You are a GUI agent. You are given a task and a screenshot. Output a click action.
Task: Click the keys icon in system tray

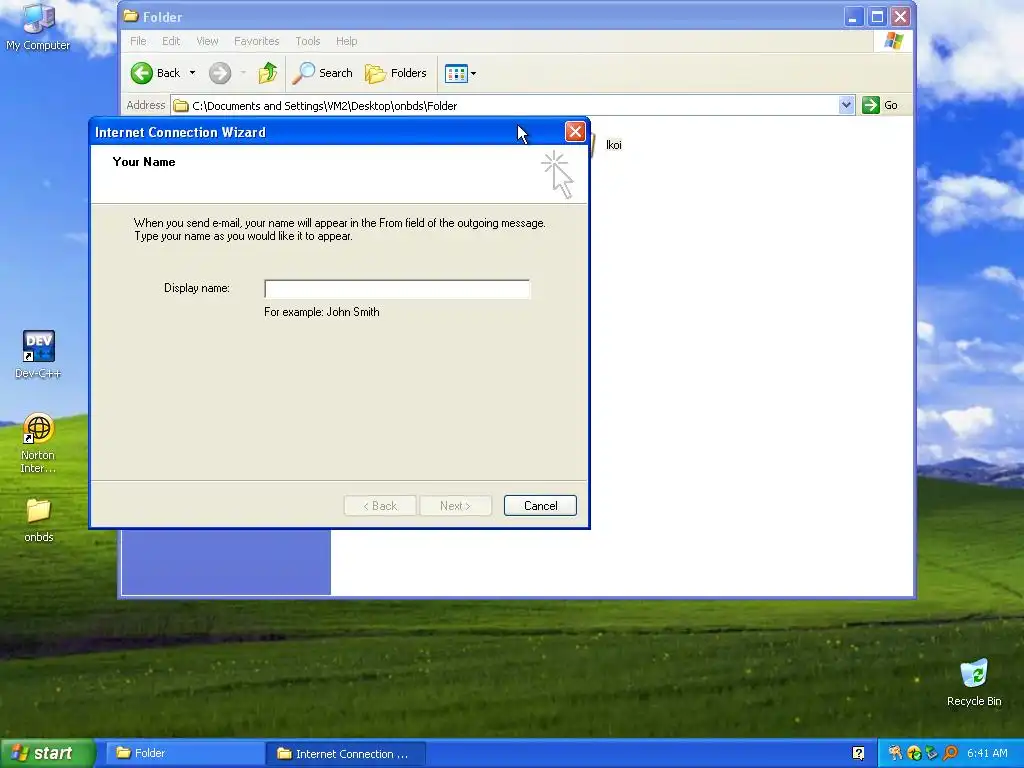tap(895, 753)
